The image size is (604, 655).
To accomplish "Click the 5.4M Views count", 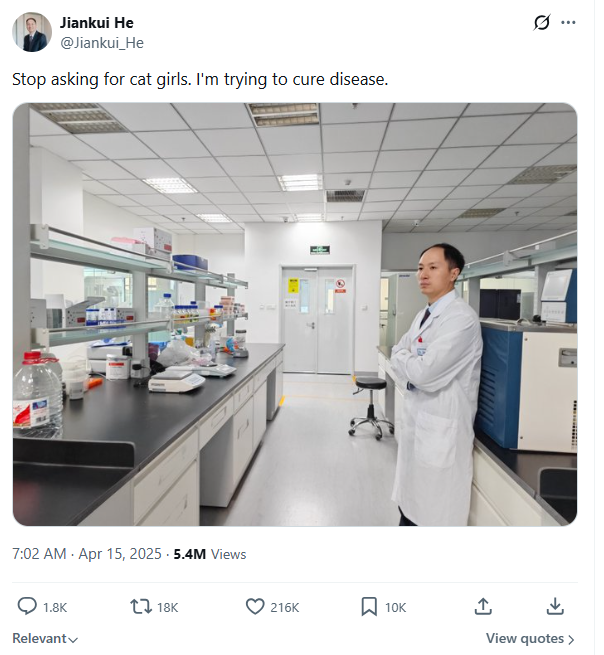I will [210, 554].
